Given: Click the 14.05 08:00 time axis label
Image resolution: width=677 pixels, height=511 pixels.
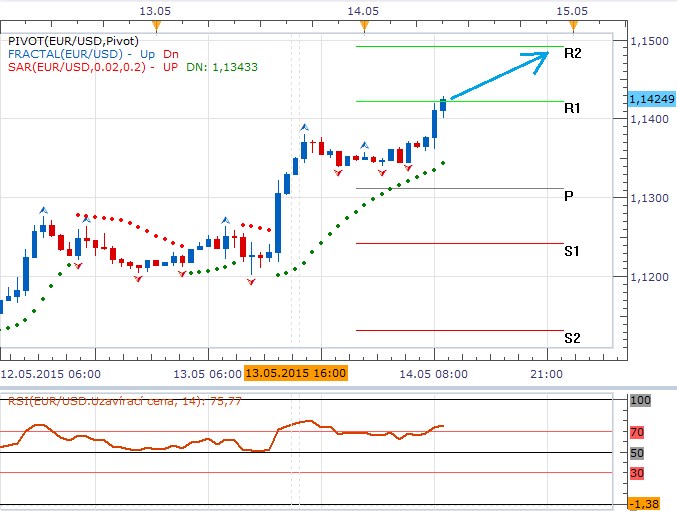Looking at the screenshot, I should coord(433,373).
